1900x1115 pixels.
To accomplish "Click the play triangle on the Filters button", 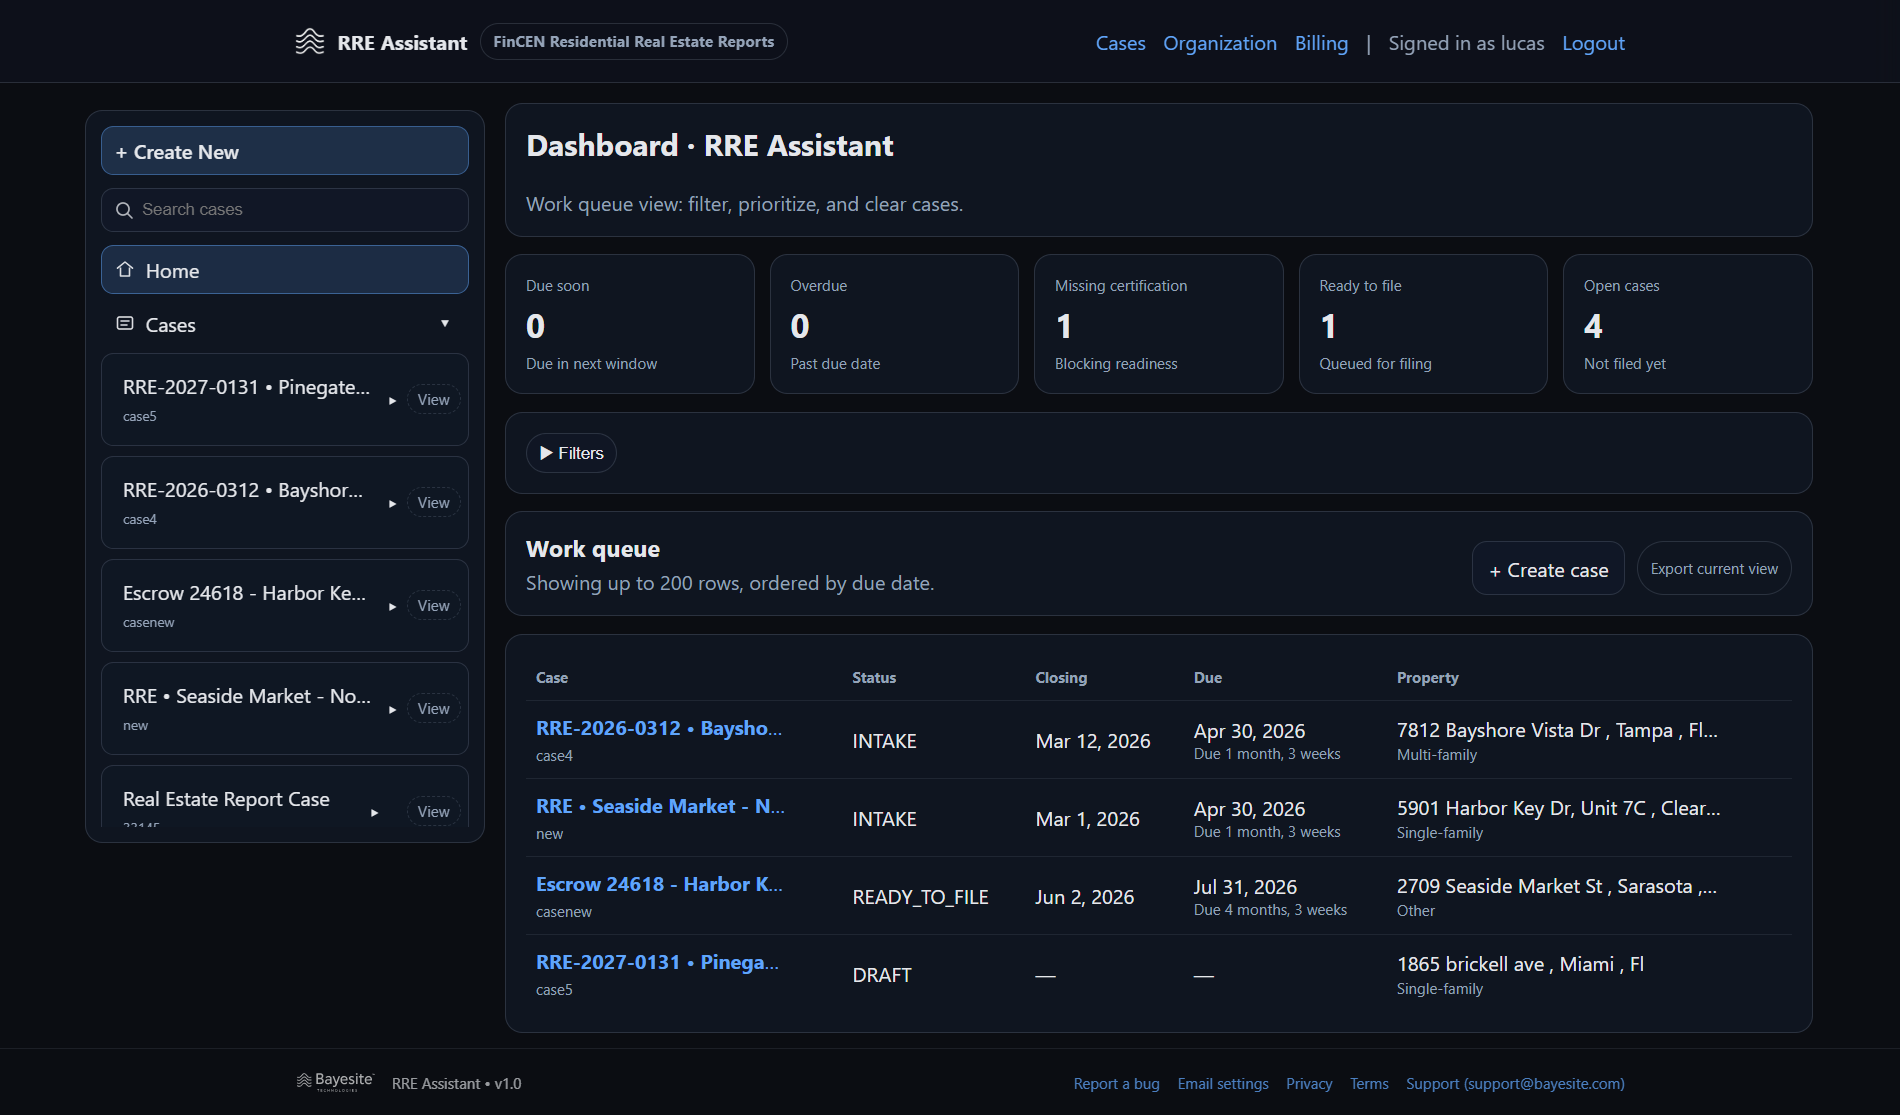I will coord(547,452).
